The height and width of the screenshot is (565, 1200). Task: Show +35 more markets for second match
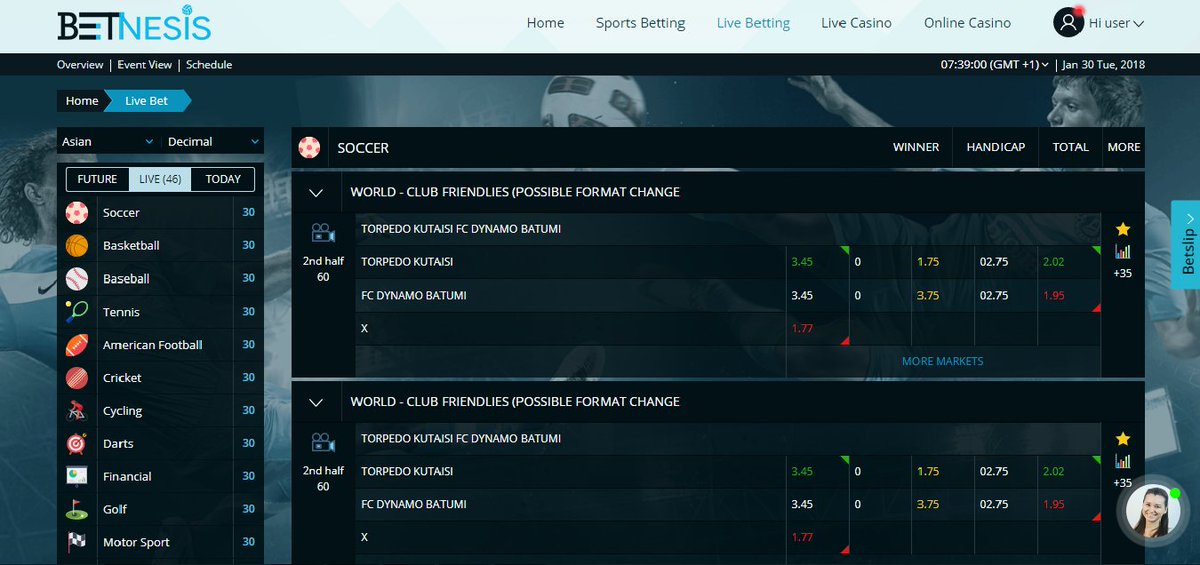pos(1123,483)
